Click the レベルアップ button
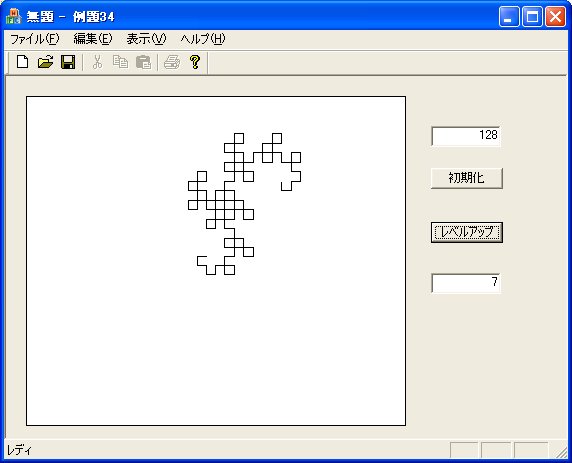This screenshot has width=572, height=463. tap(467, 232)
